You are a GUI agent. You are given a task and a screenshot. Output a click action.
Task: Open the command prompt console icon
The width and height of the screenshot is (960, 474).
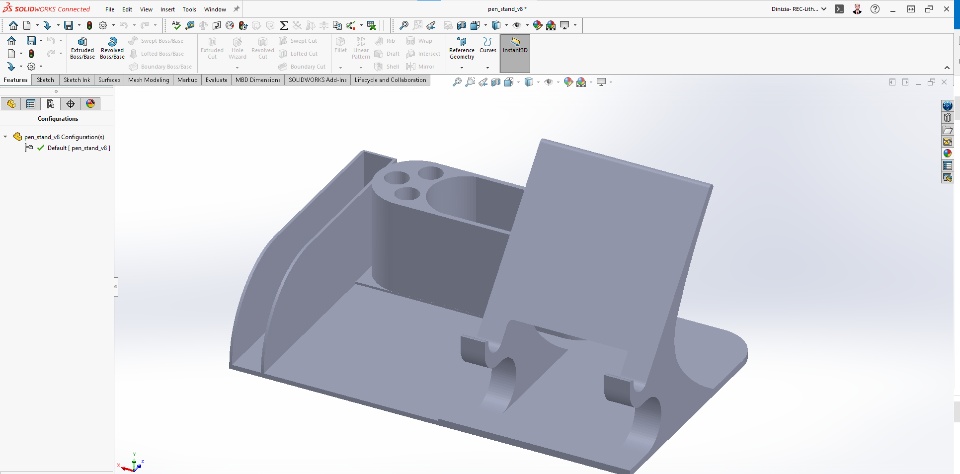pos(840,9)
